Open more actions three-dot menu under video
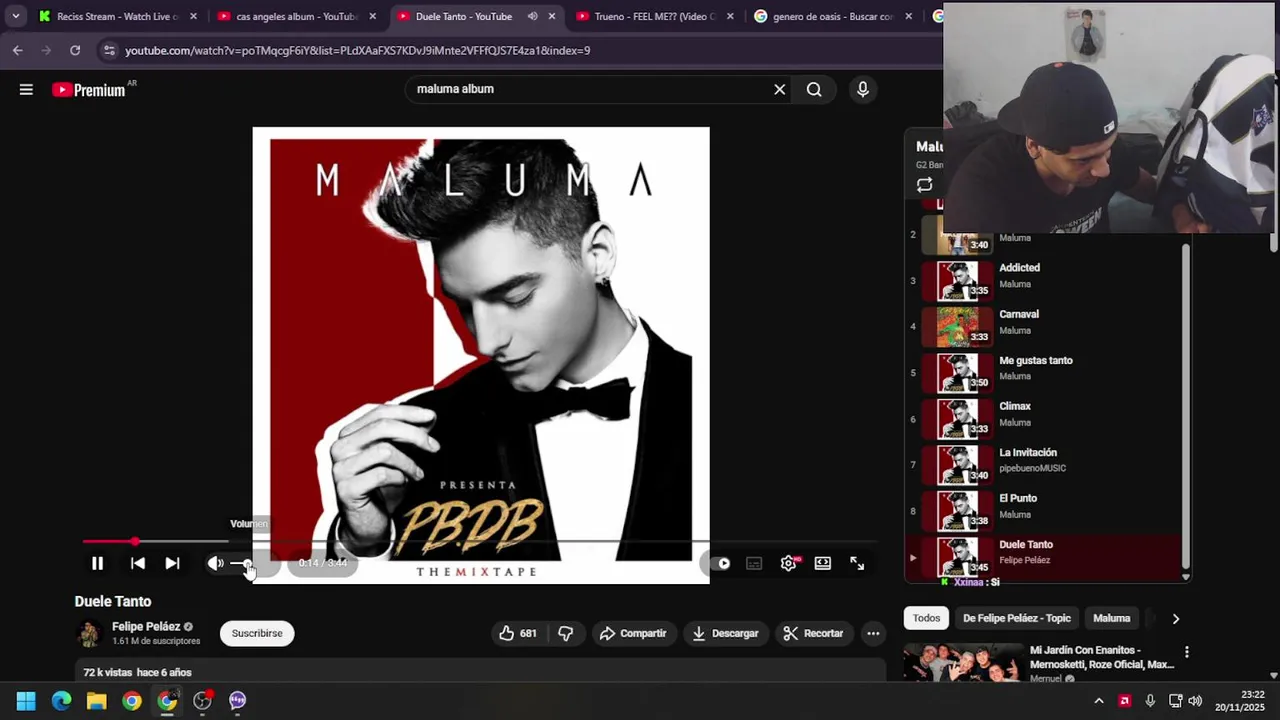This screenshot has width=1280, height=720. point(873,633)
